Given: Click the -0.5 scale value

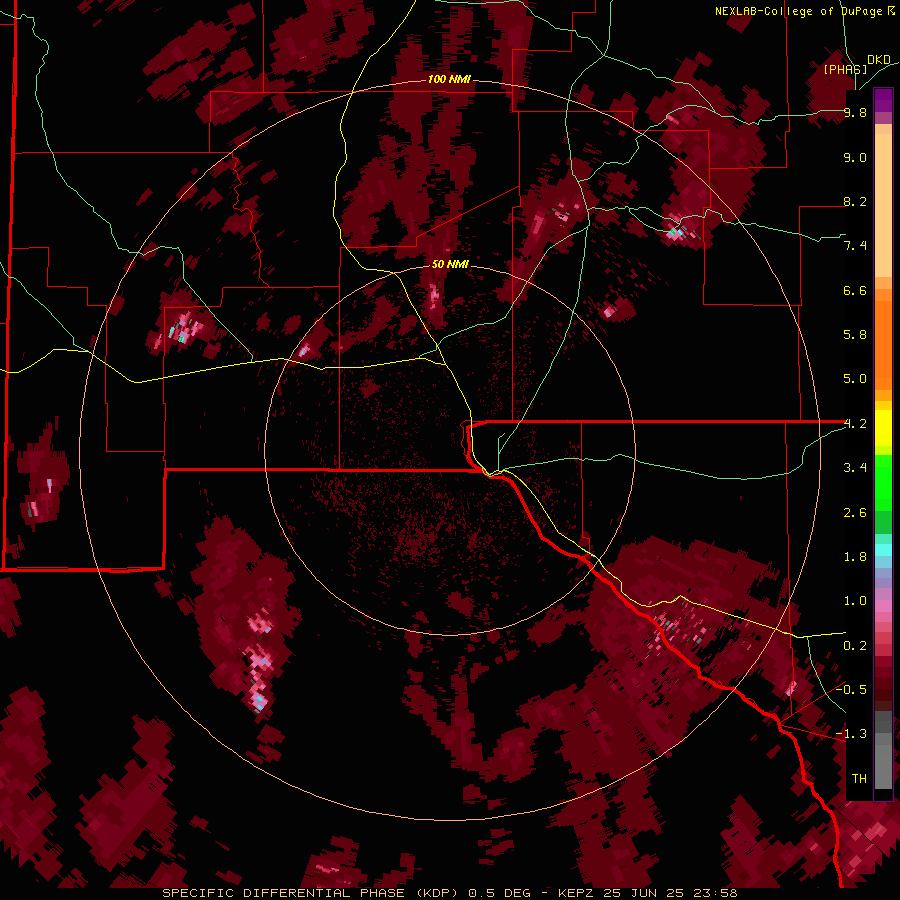Looking at the screenshot, I should pyautogui.click(x=852, y=690).
